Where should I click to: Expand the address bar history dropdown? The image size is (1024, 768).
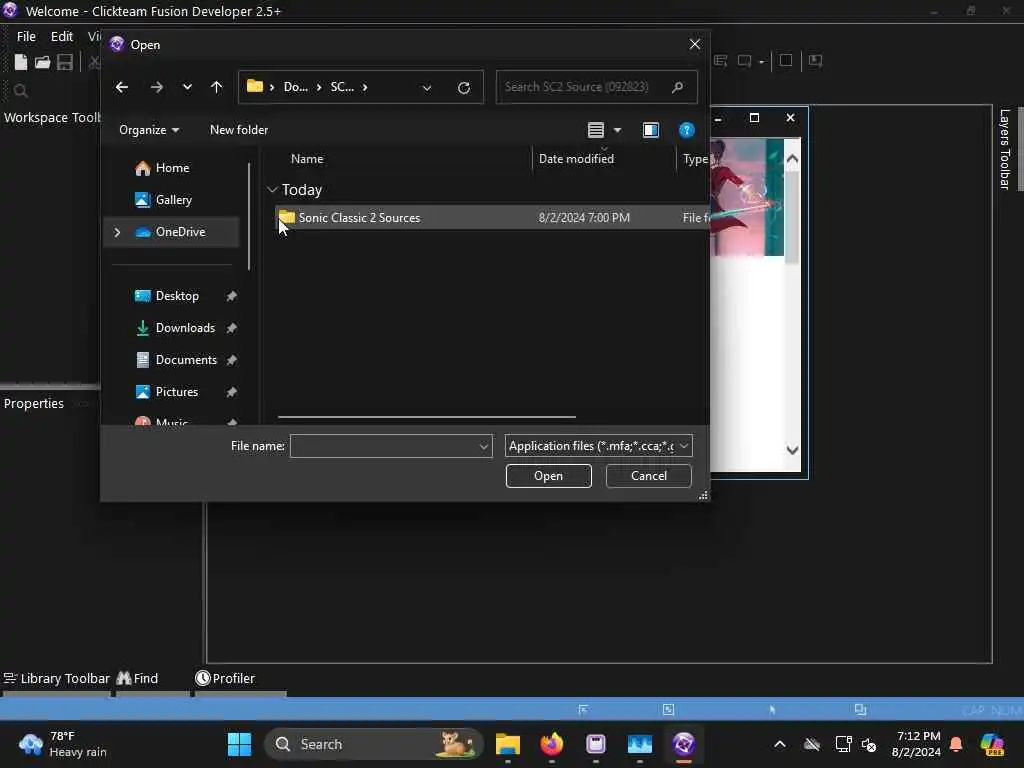pos(426,88)
